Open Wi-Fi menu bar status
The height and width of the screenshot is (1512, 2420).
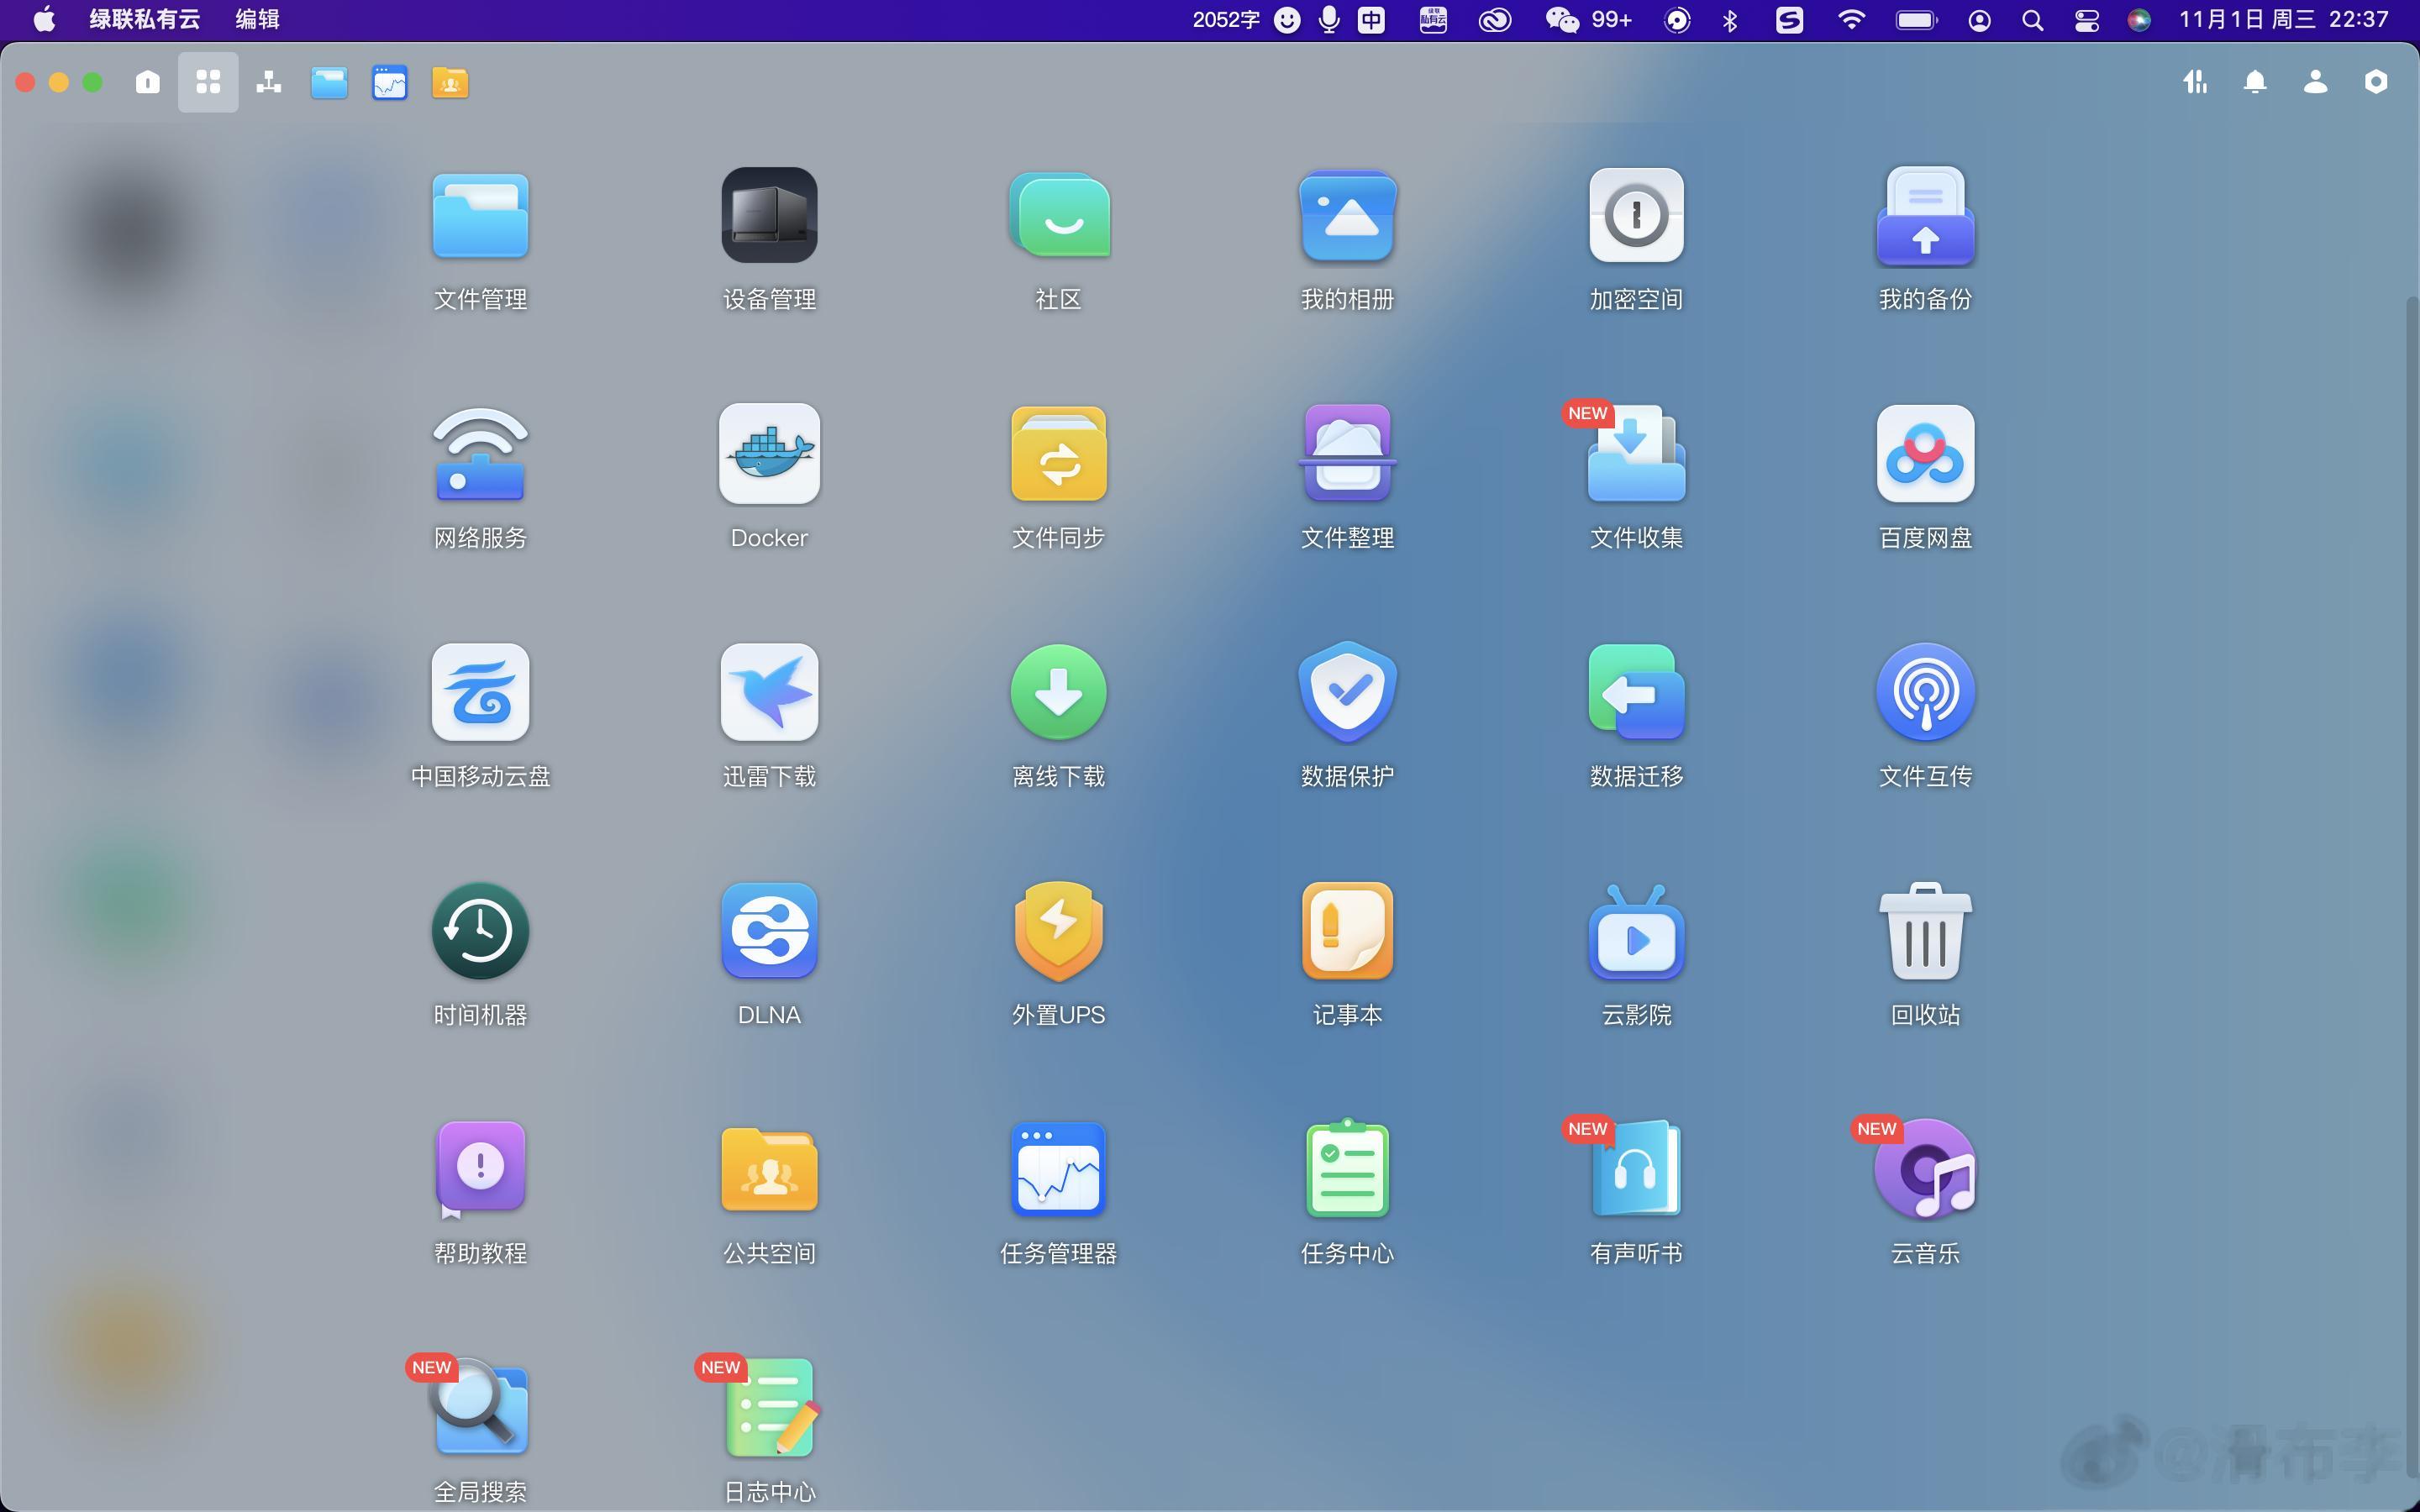point(1851,19)
